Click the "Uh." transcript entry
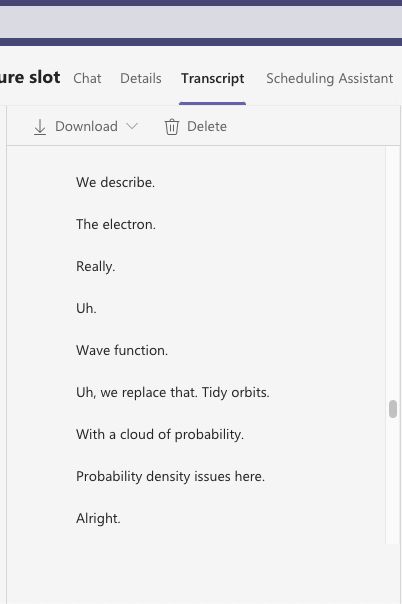402x604 pixels. 86,308
